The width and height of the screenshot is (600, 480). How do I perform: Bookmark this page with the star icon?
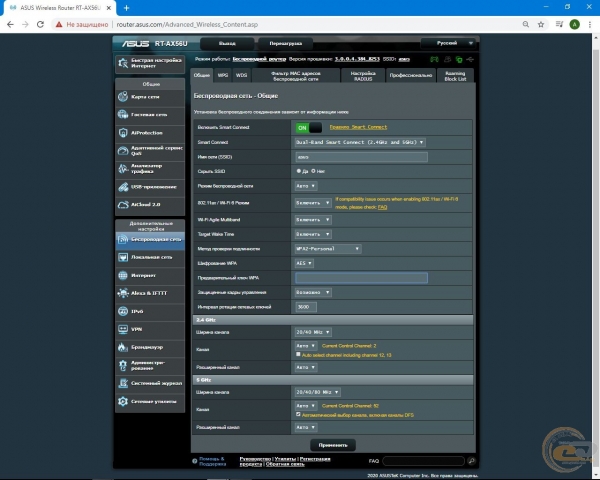click(x=541, y=24)
